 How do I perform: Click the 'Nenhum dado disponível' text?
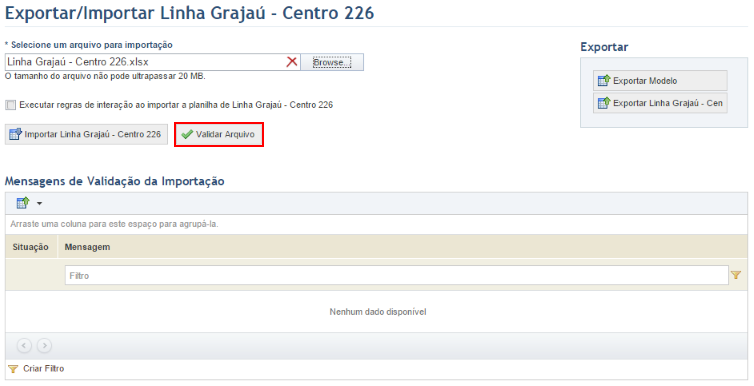pos(377,312)
